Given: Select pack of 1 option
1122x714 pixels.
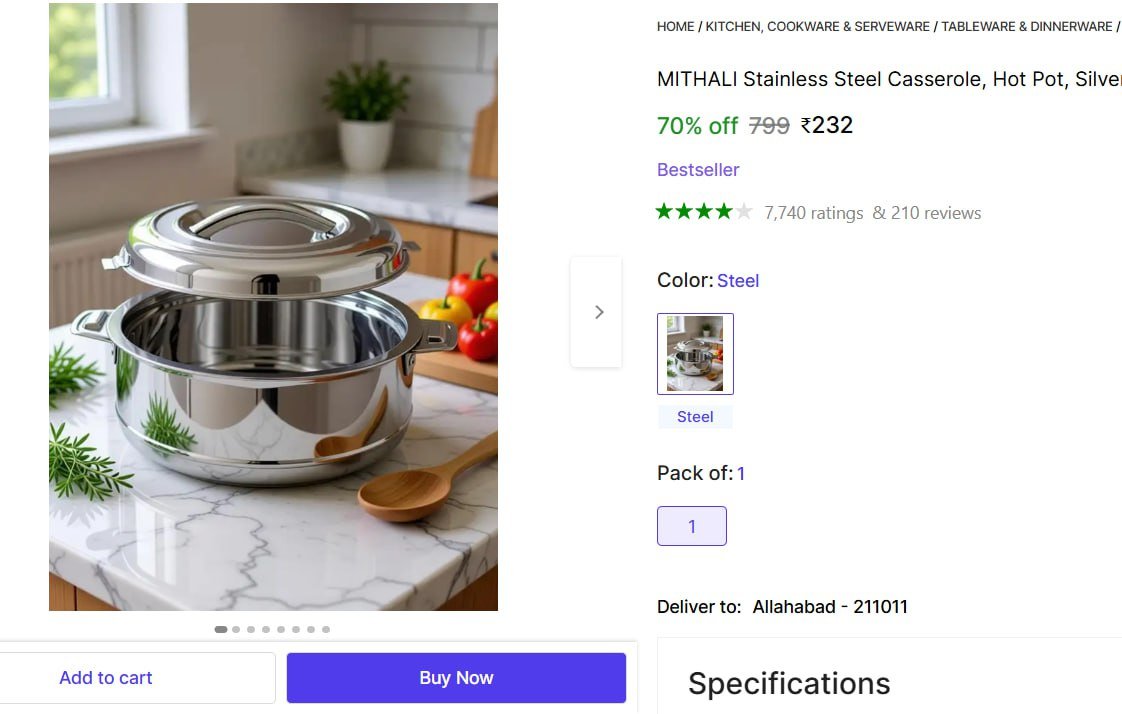Looking at the screenshot, I should point(691,526).
